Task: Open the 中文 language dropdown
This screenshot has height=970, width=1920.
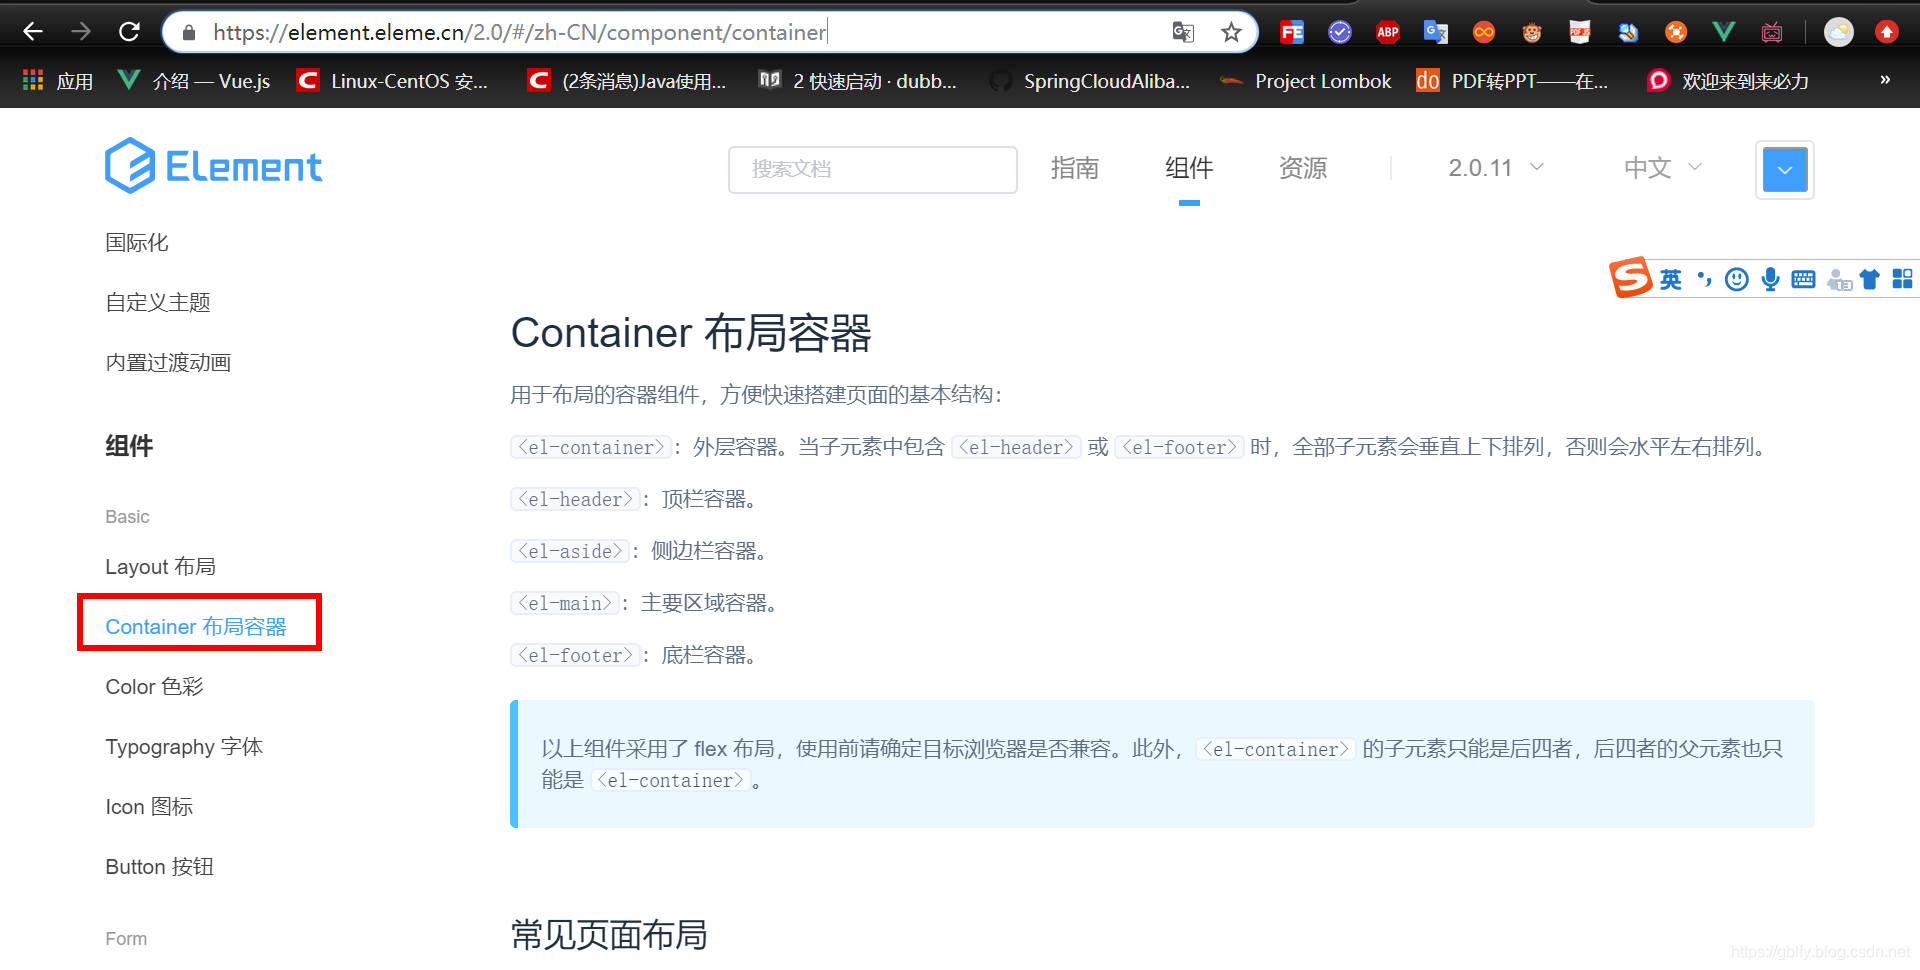Action: pos(1661,168)
